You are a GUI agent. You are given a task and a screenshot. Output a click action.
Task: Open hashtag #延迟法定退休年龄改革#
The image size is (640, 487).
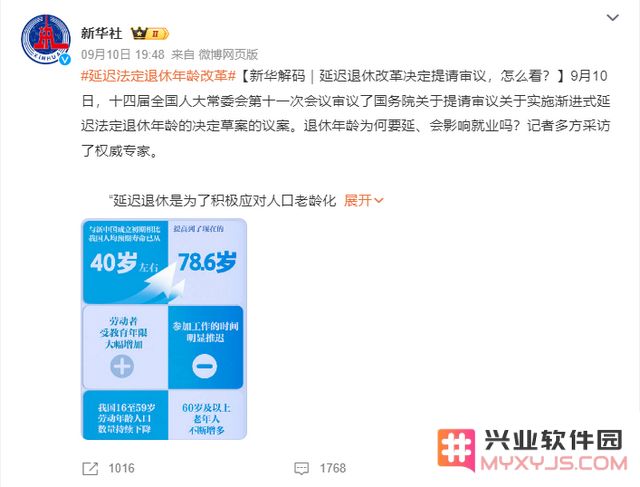pyautogui.click(x=158, y=76)
